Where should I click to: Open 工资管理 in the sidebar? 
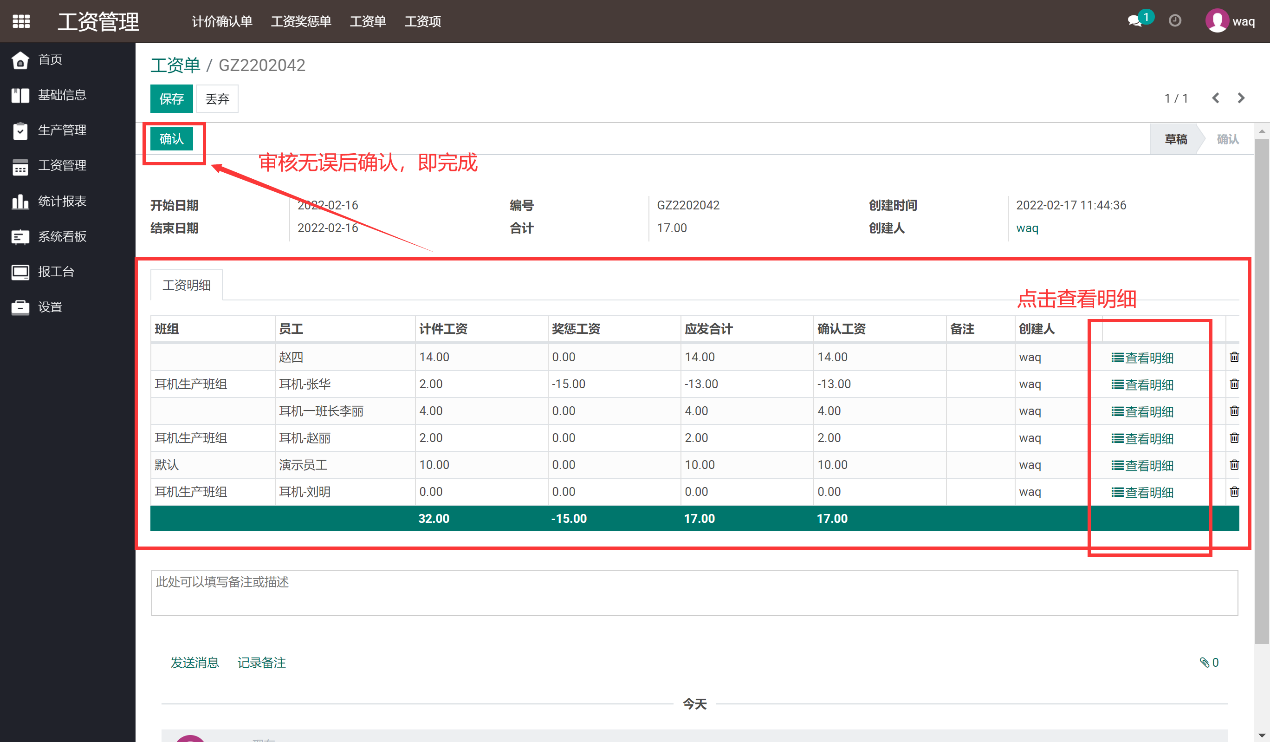pyautogui.click(x=61, y=166)
